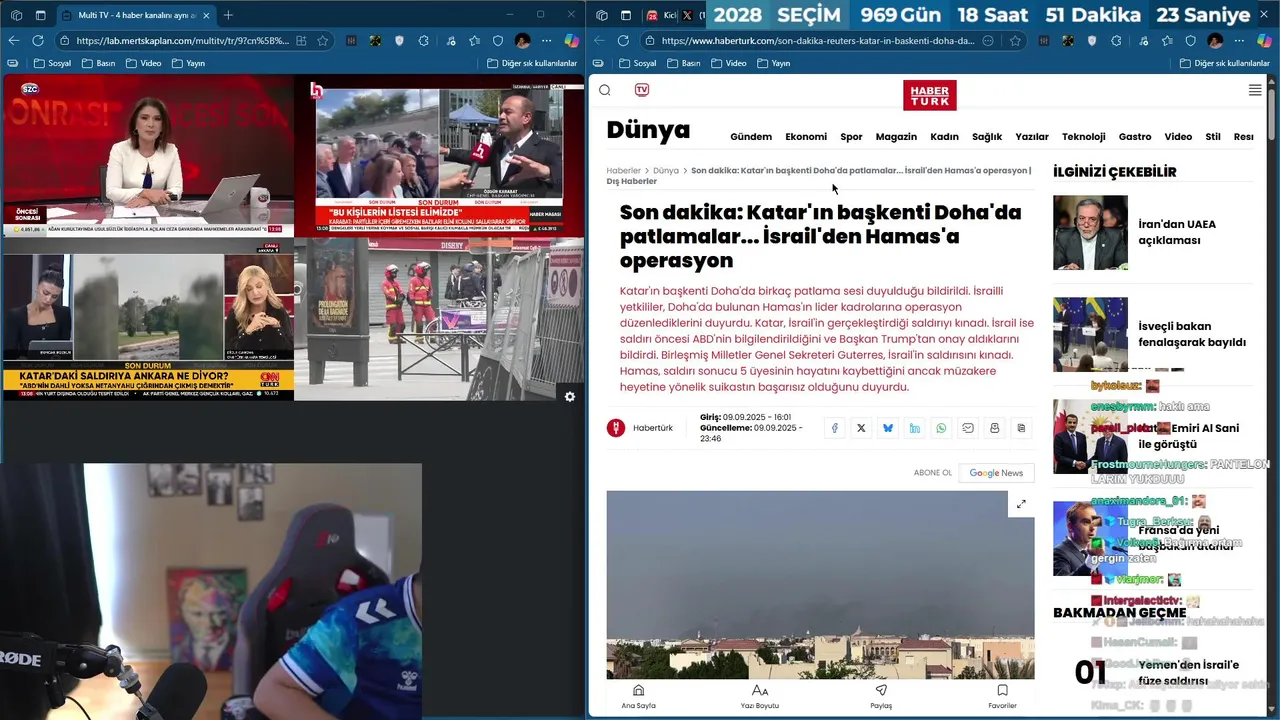Viewport: 1280px width, 720px height.
Task: Click the Dünya breadcrumb link
Action: click(x=666, y=171)
